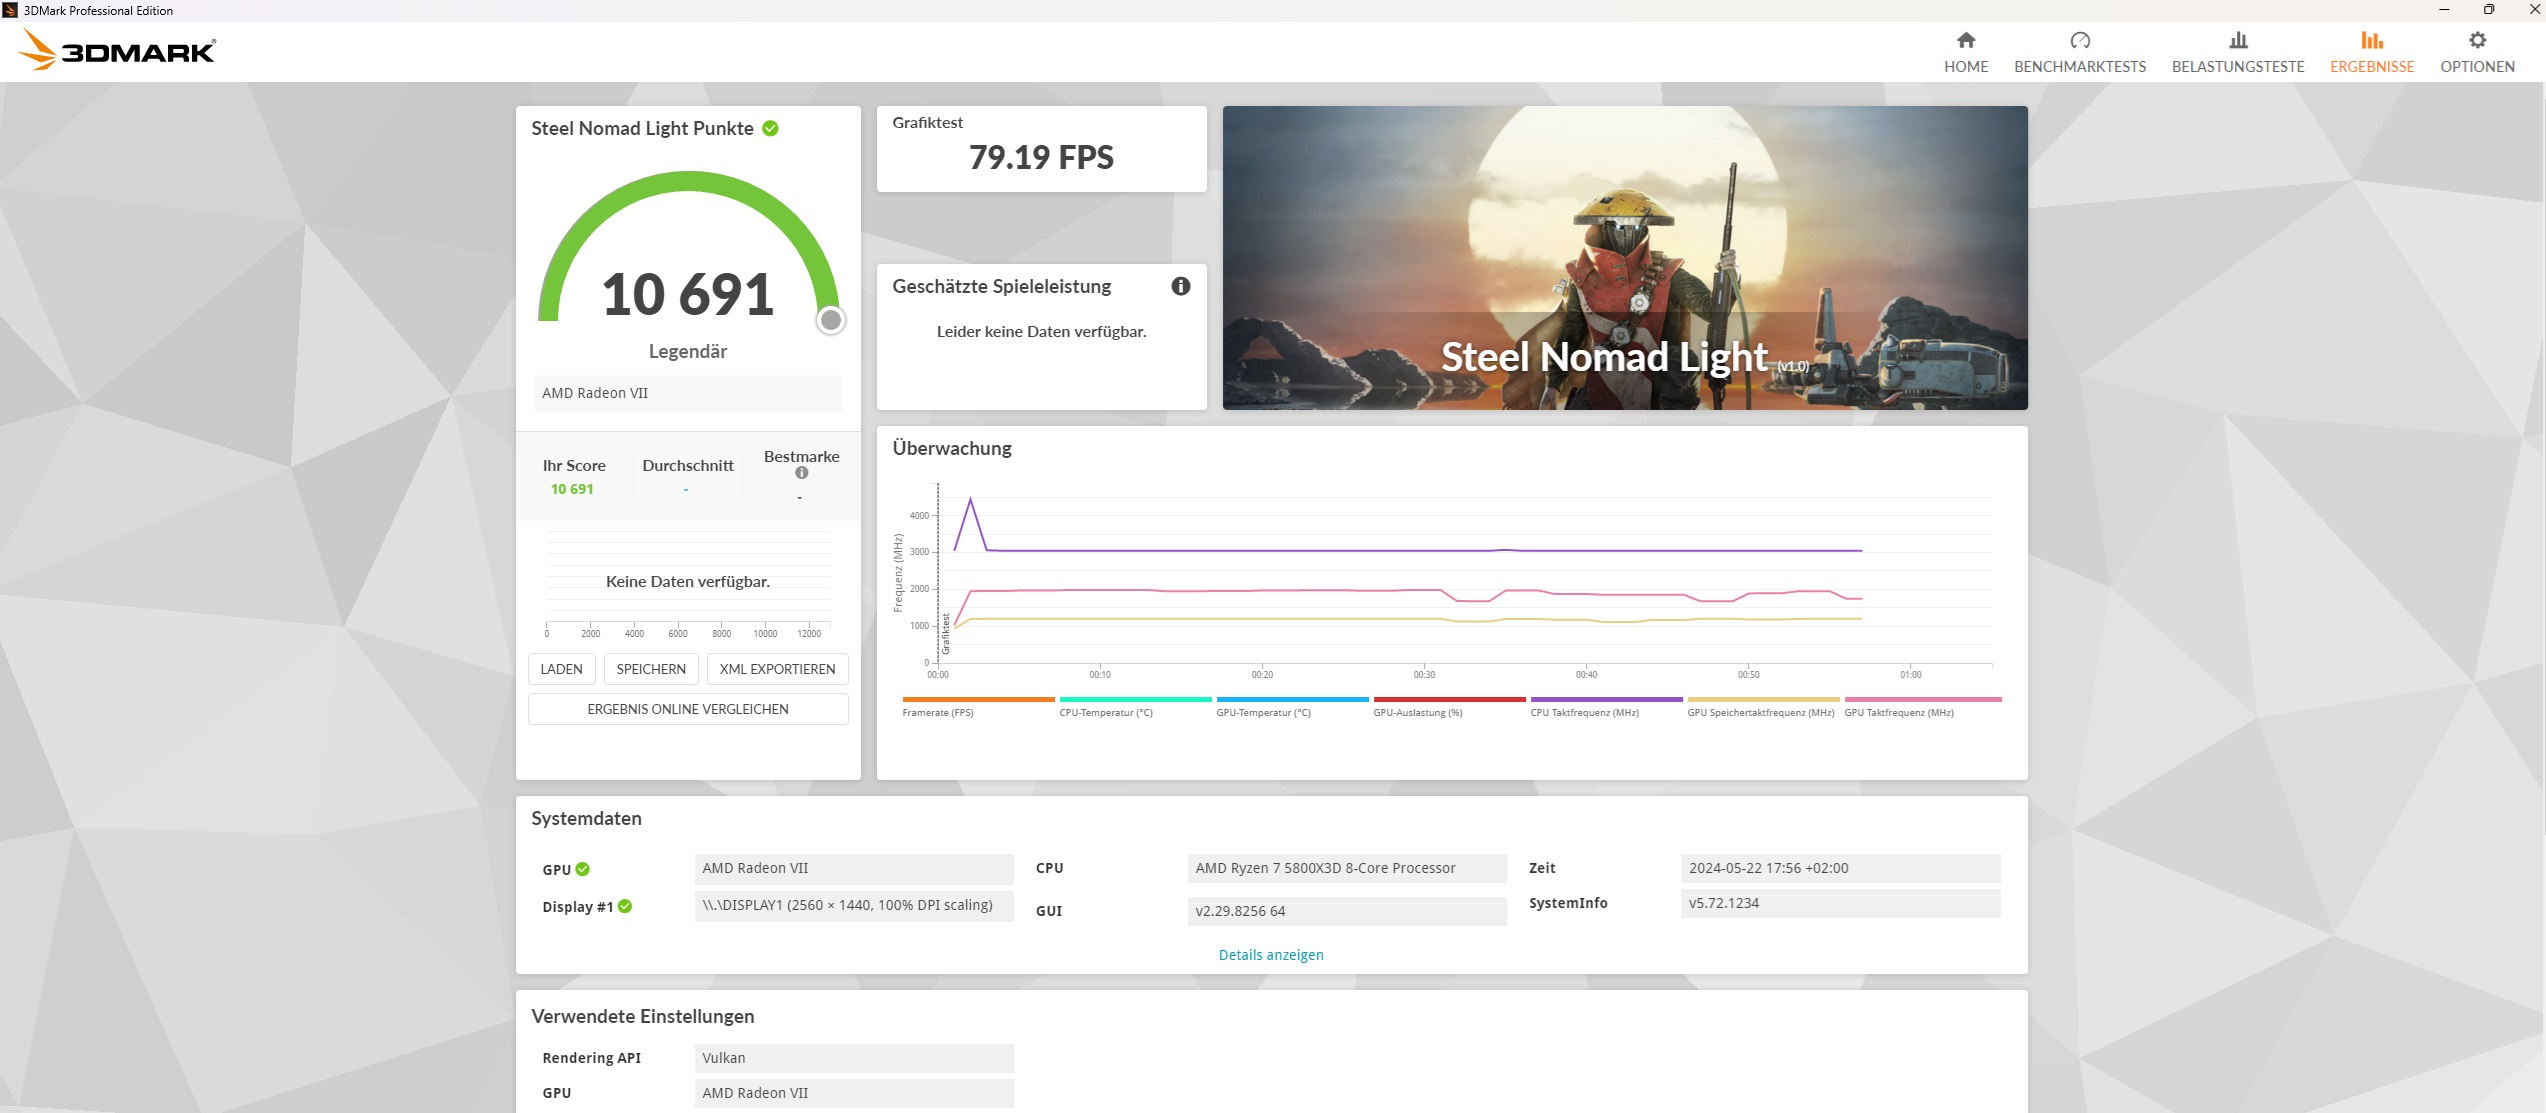This screenshot has height=1113, width=2546.
Task: Click the Steel Nomad Light banner image
Action: pos(1624,257)
